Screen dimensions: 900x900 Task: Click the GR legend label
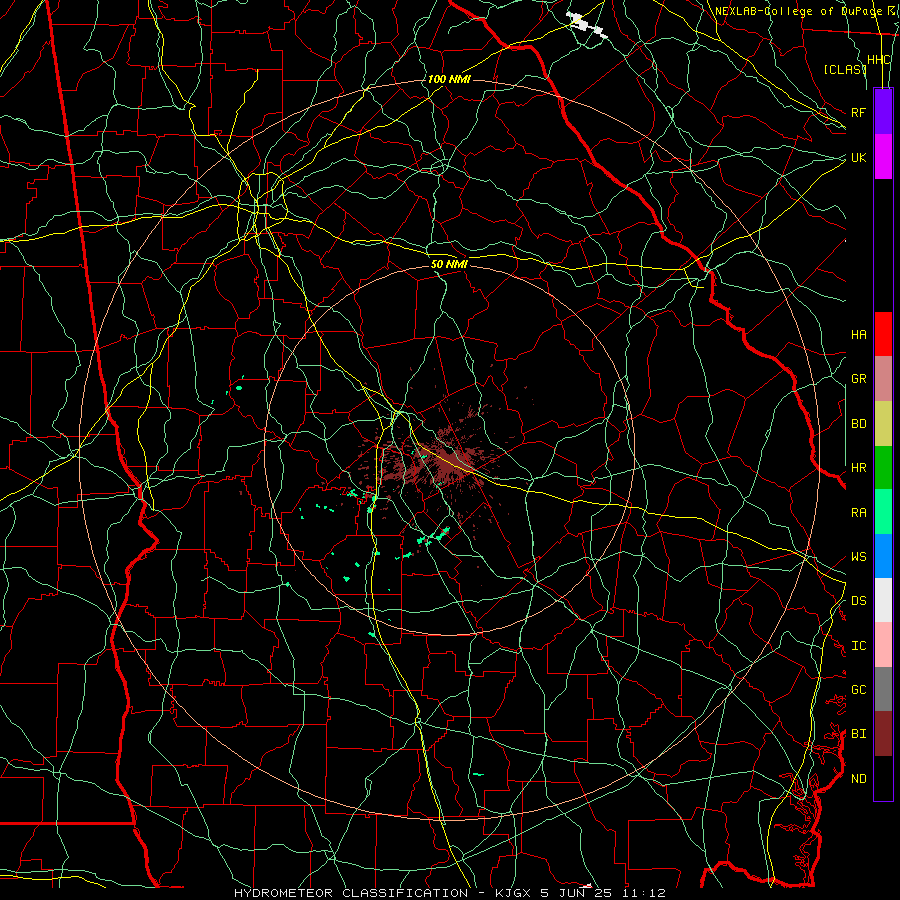pos(858,379)
